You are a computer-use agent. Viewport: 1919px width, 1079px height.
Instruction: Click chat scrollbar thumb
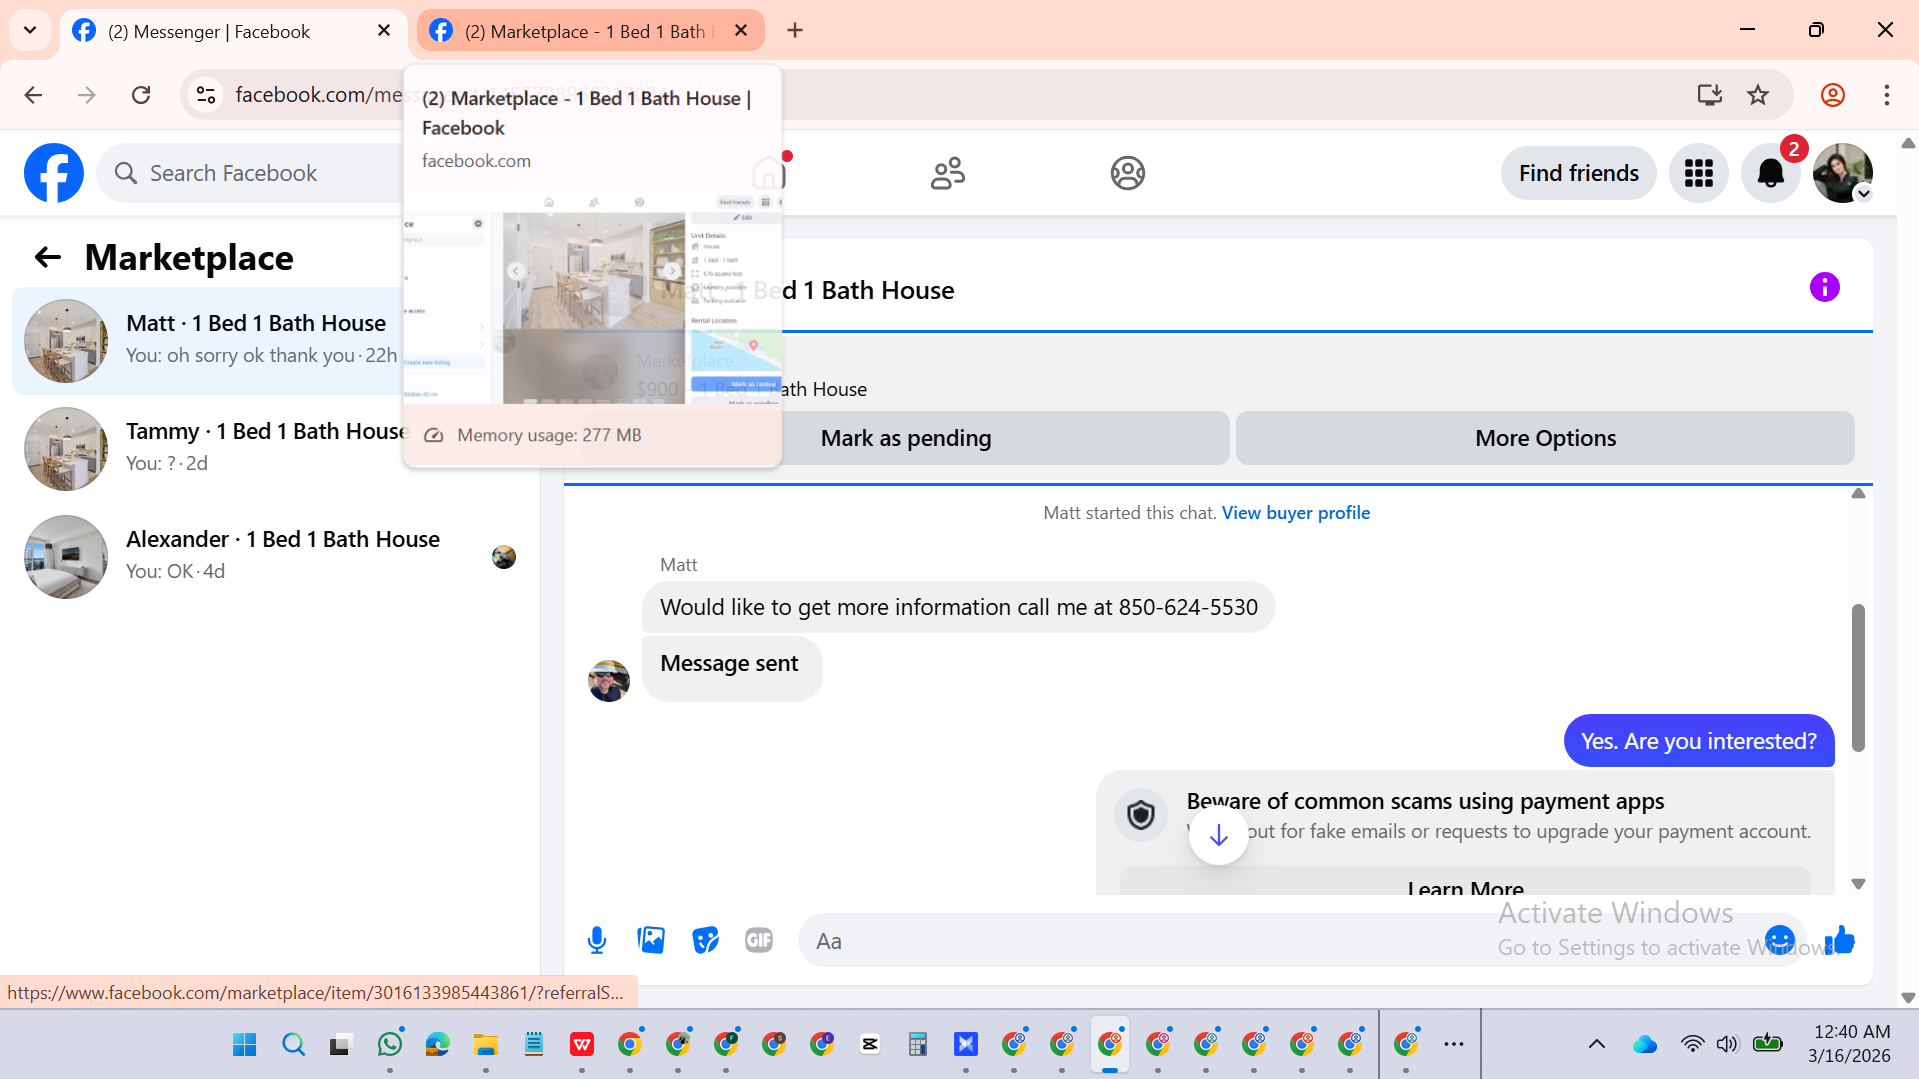point(1858,678)
